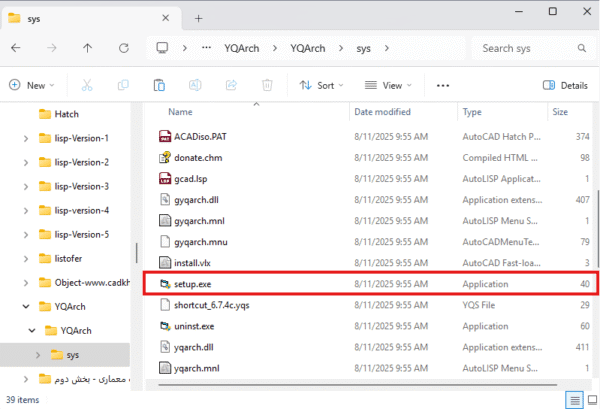Click the Cut scissors icon in toolbar
Screen dimensions: 600x409
pyautogui.click(x=87, y=86)
